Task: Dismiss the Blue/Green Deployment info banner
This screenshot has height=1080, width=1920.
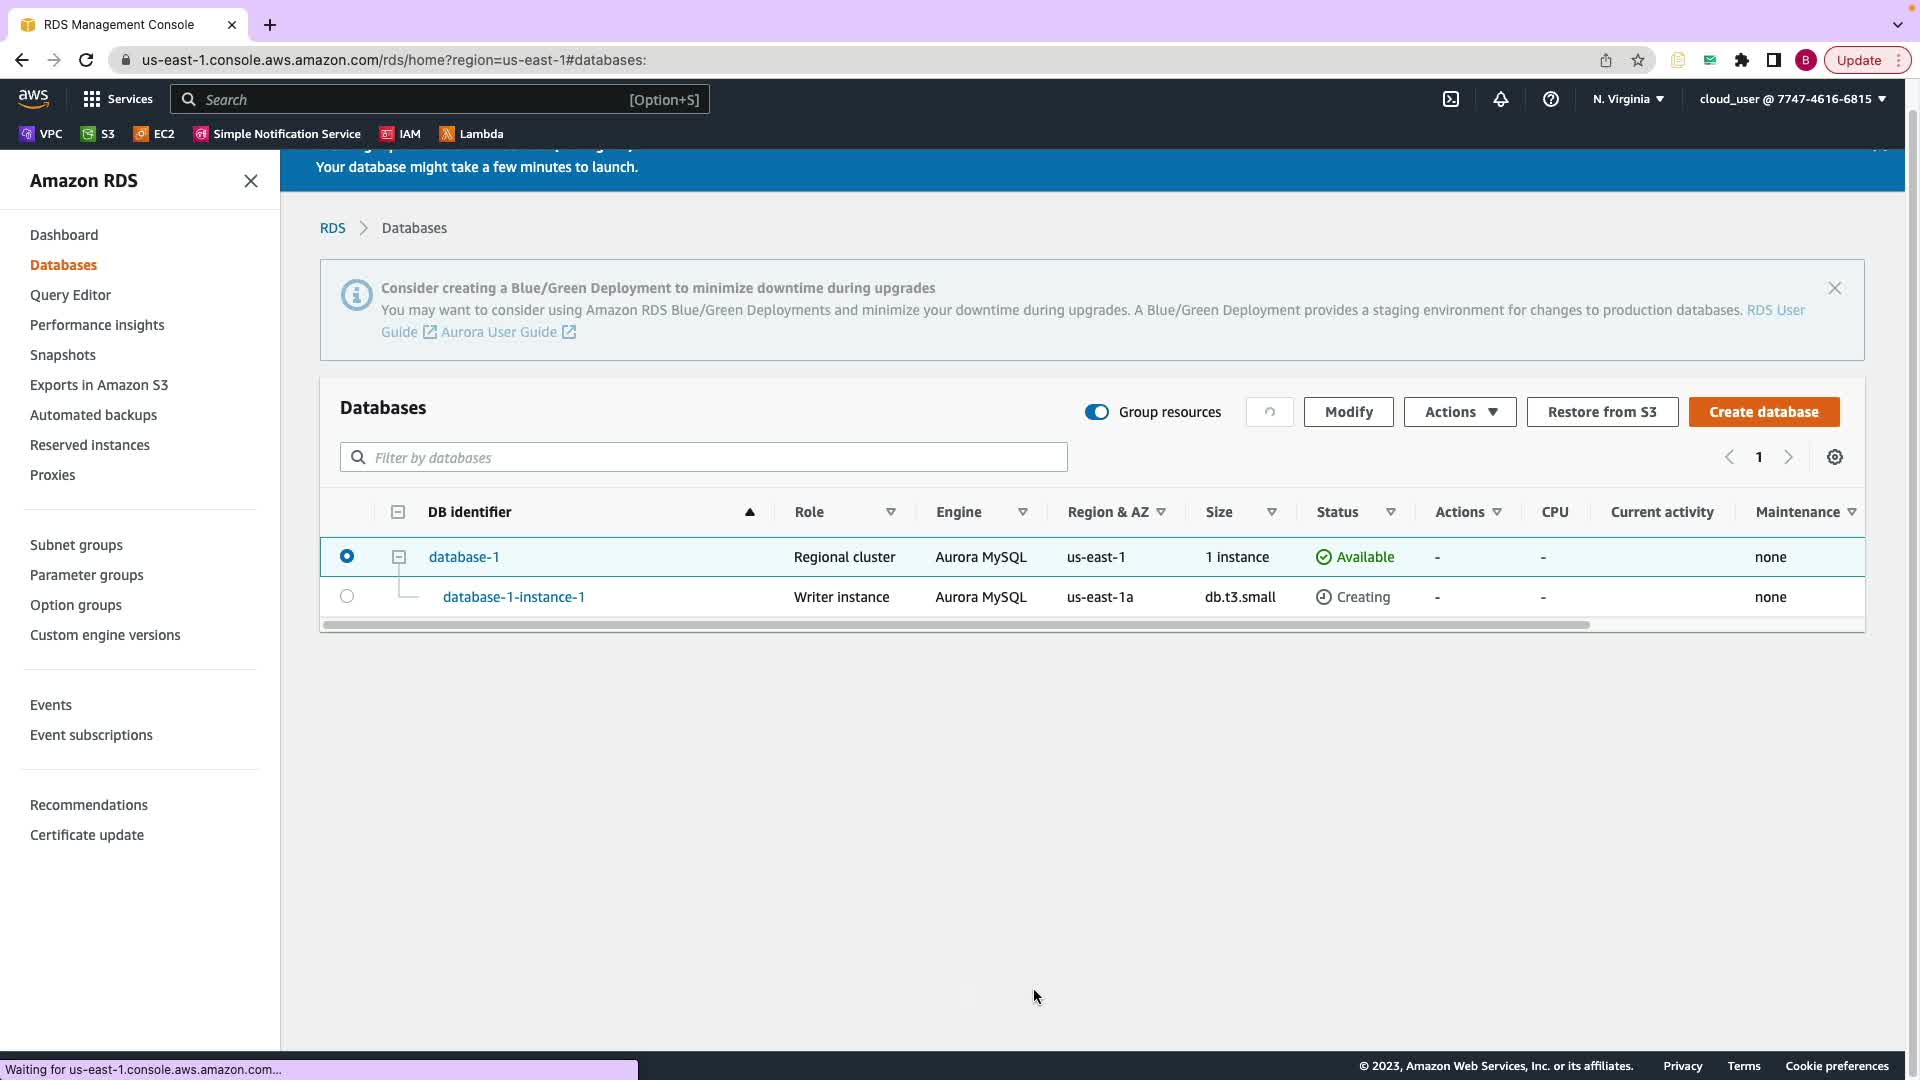Action: pos(1834,288)
